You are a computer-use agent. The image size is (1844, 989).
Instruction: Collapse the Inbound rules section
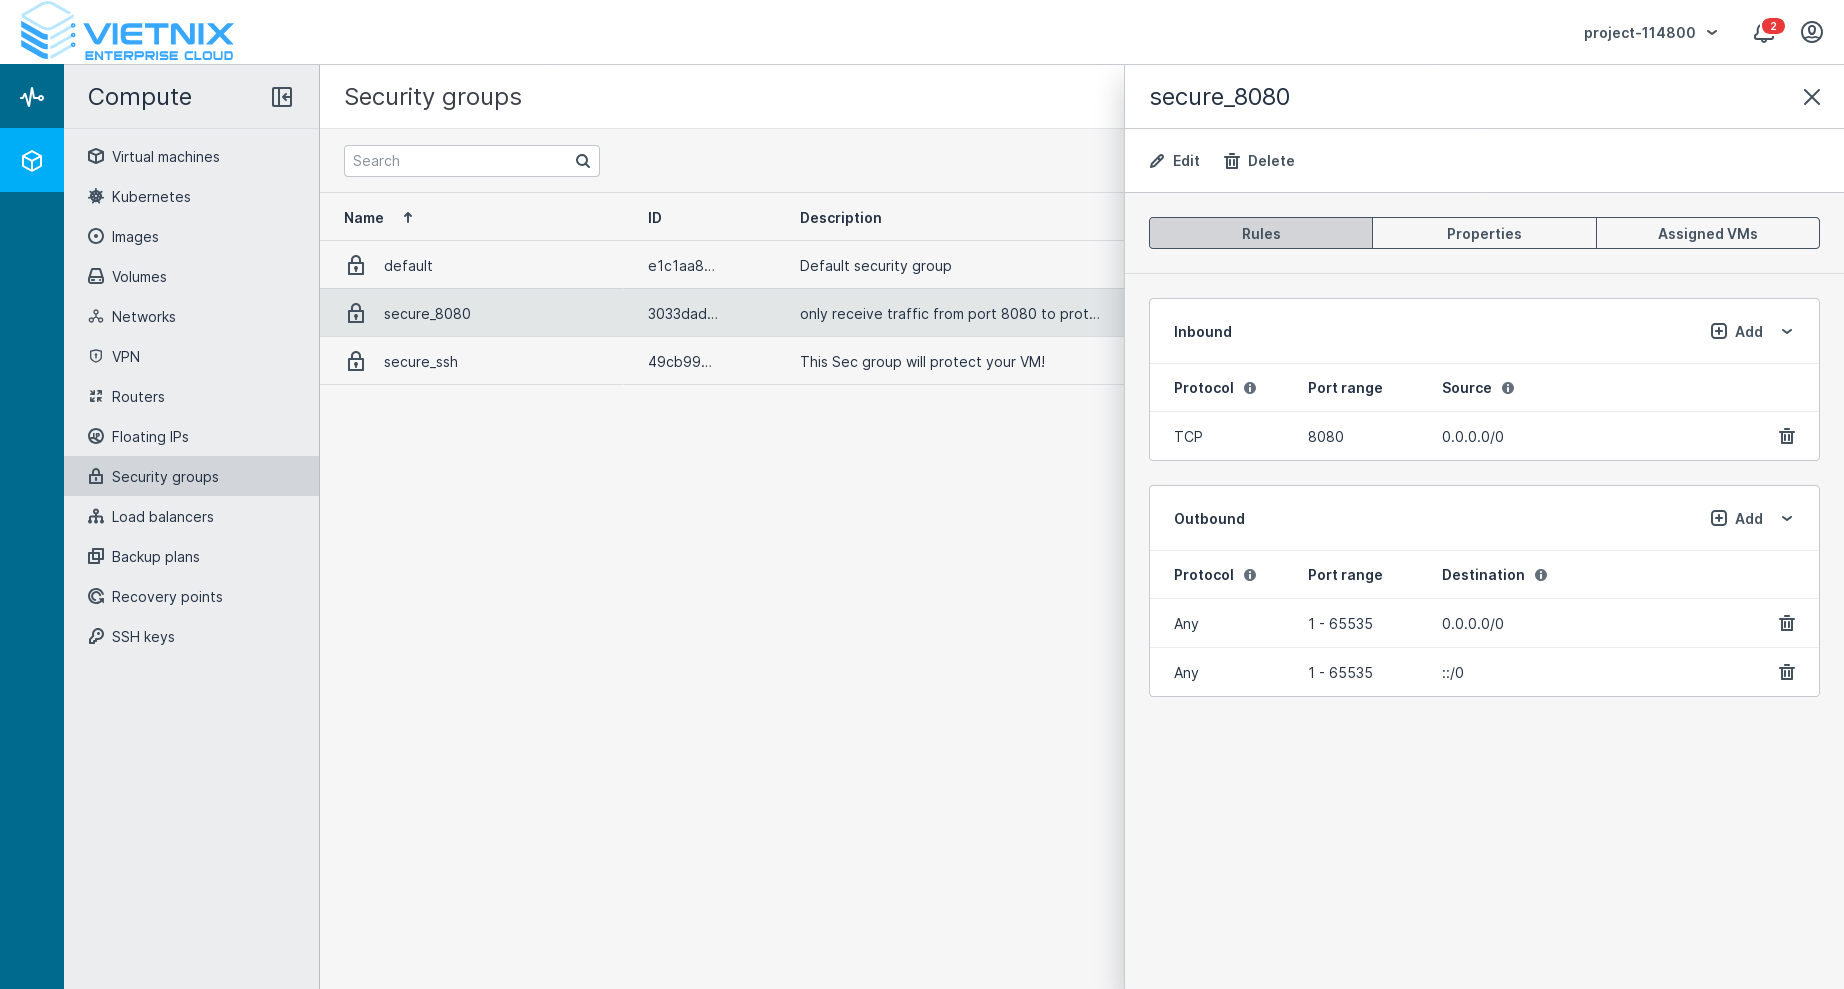1787,332
